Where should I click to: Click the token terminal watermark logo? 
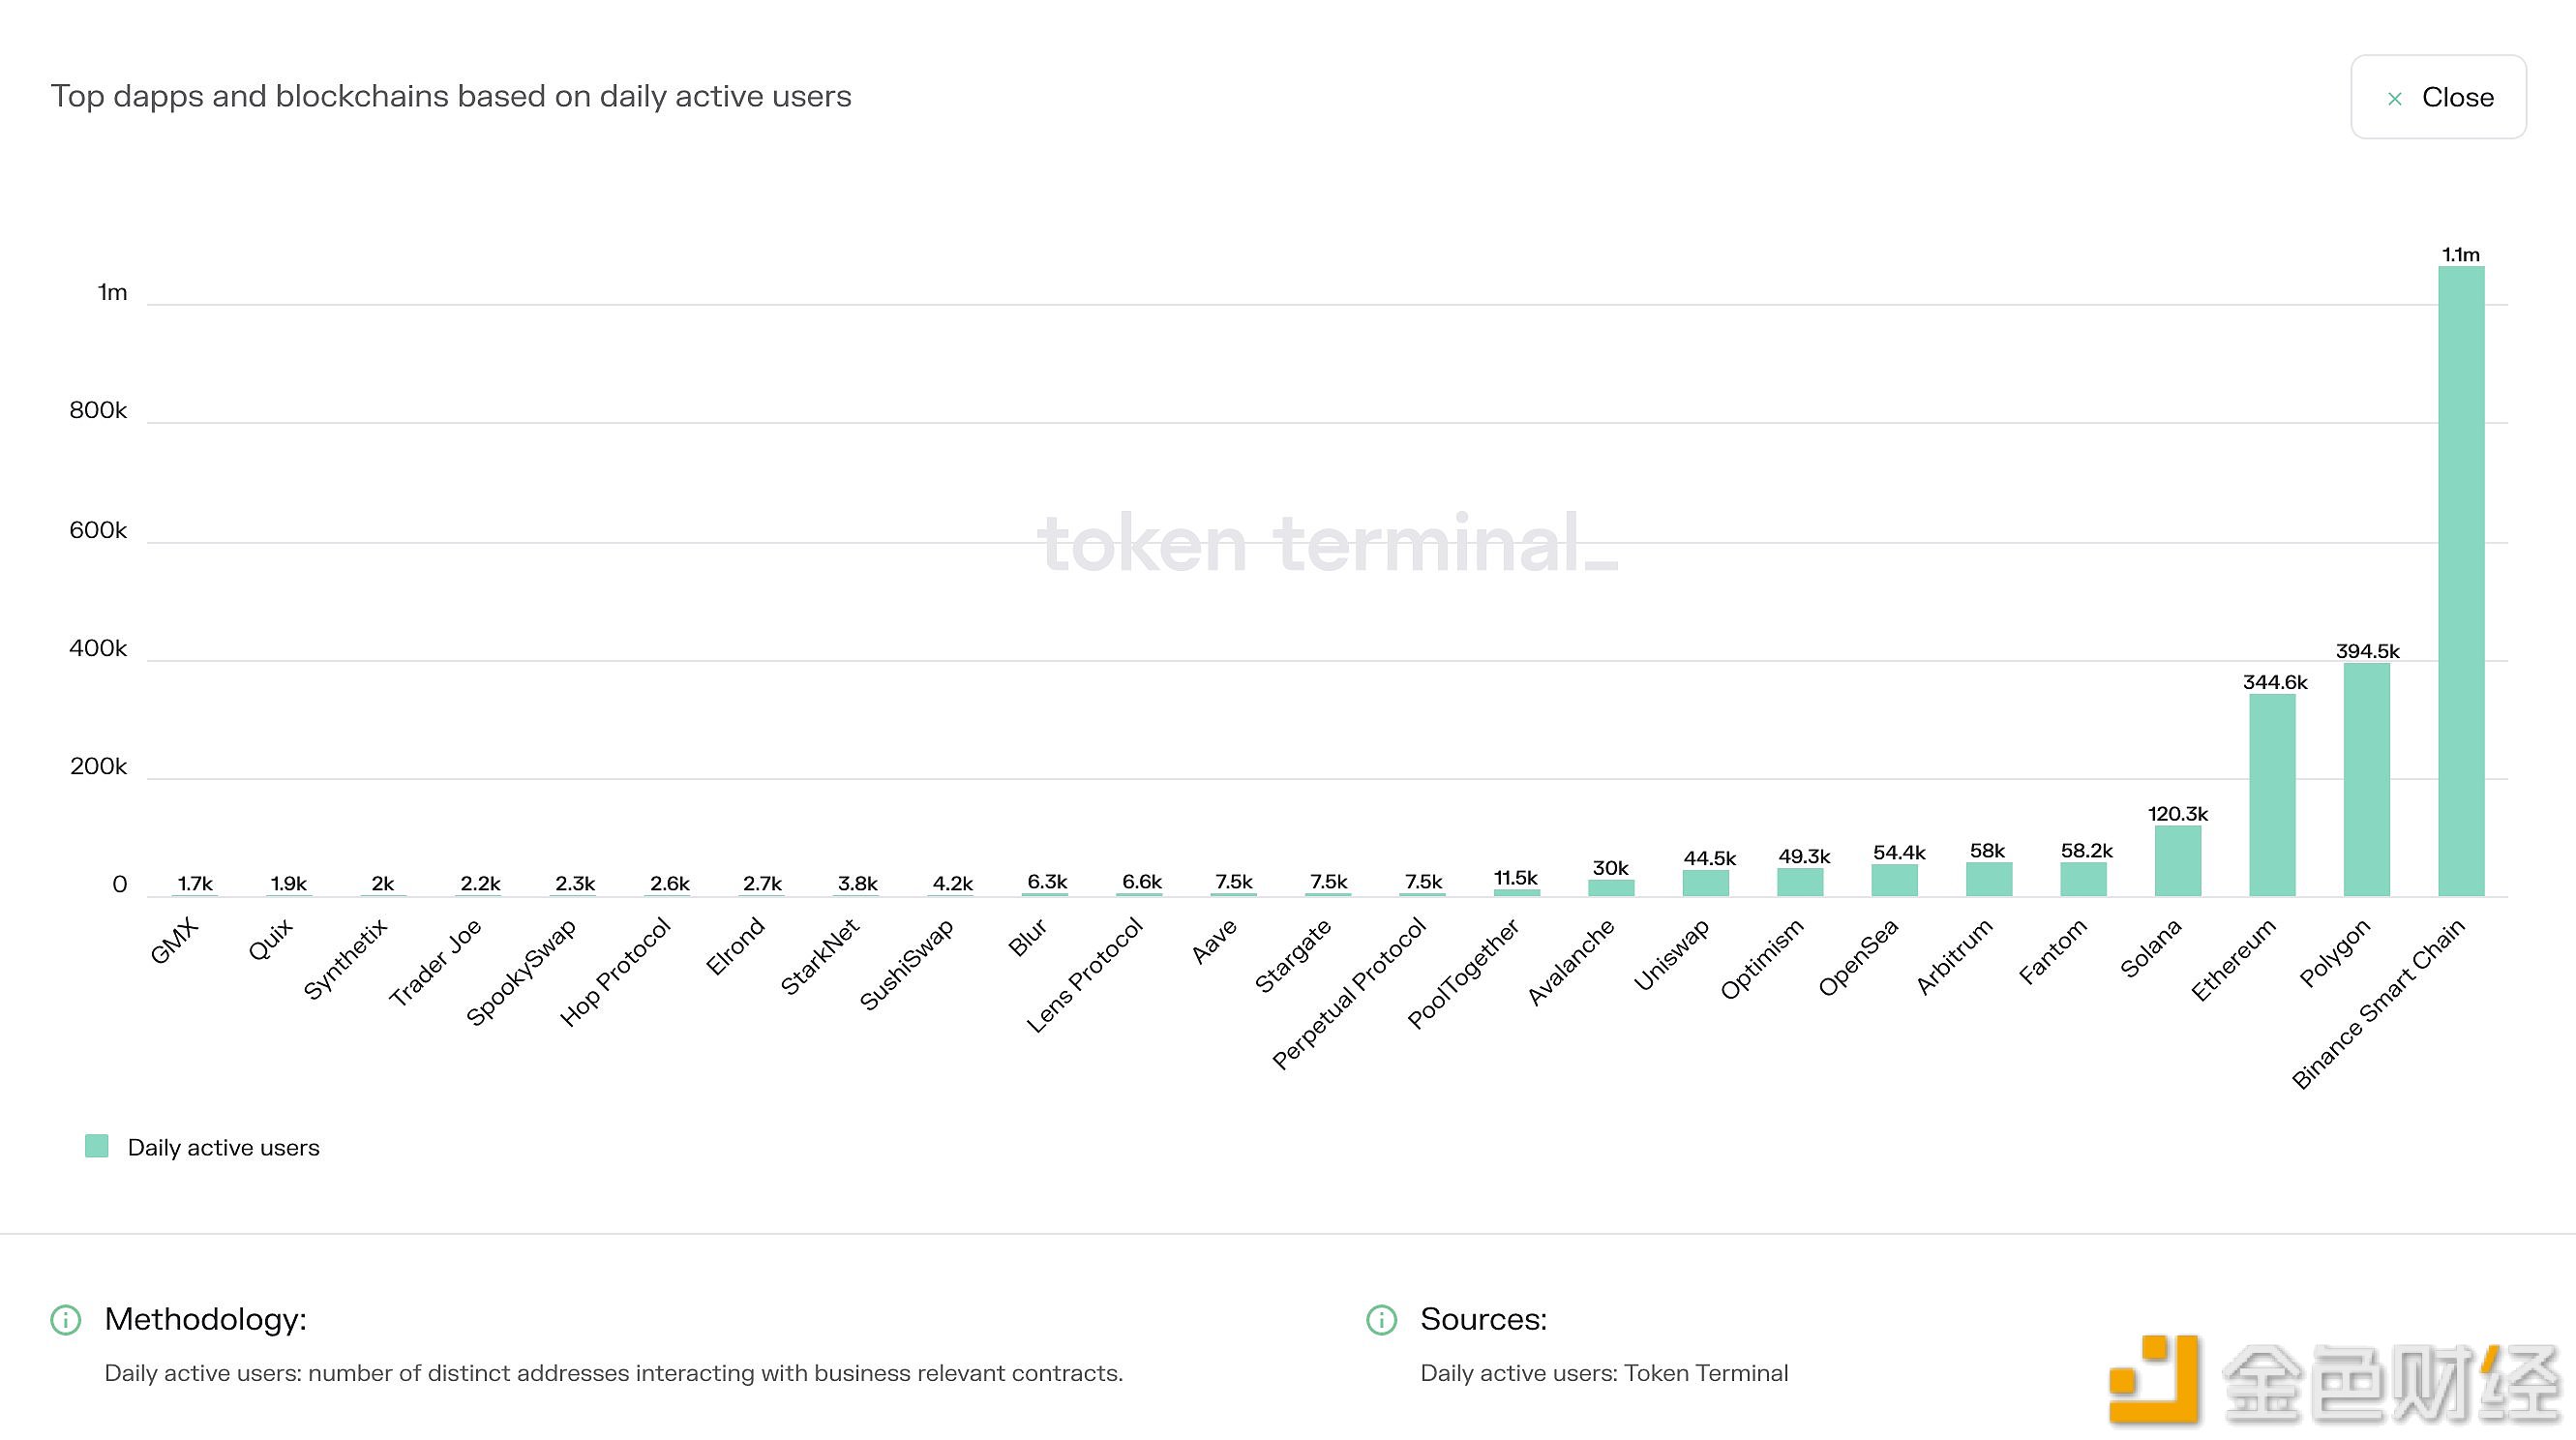(x=1327, y=543)
